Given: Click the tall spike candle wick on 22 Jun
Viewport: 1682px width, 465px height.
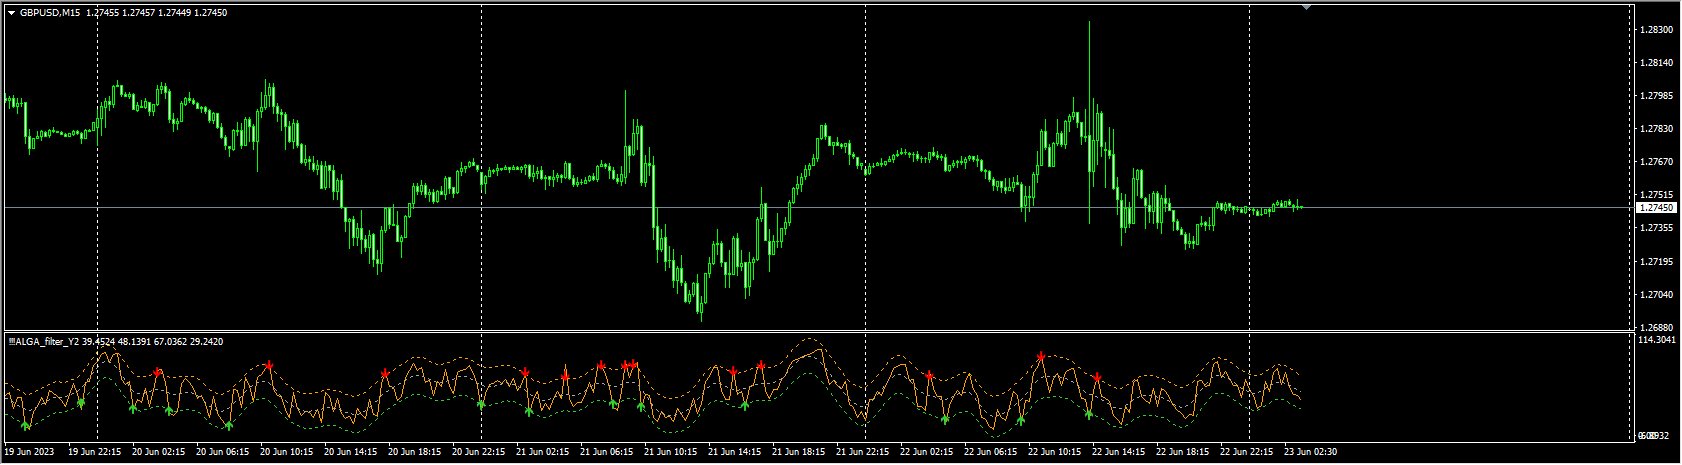Looking at the screenshot, I should tap(1089, 60).
